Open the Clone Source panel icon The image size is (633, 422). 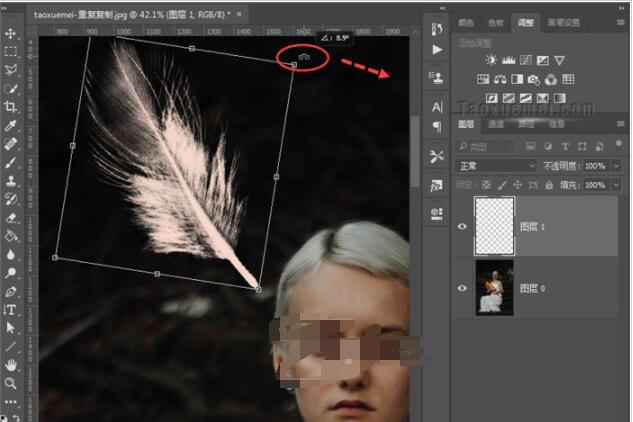coord(436,78)
